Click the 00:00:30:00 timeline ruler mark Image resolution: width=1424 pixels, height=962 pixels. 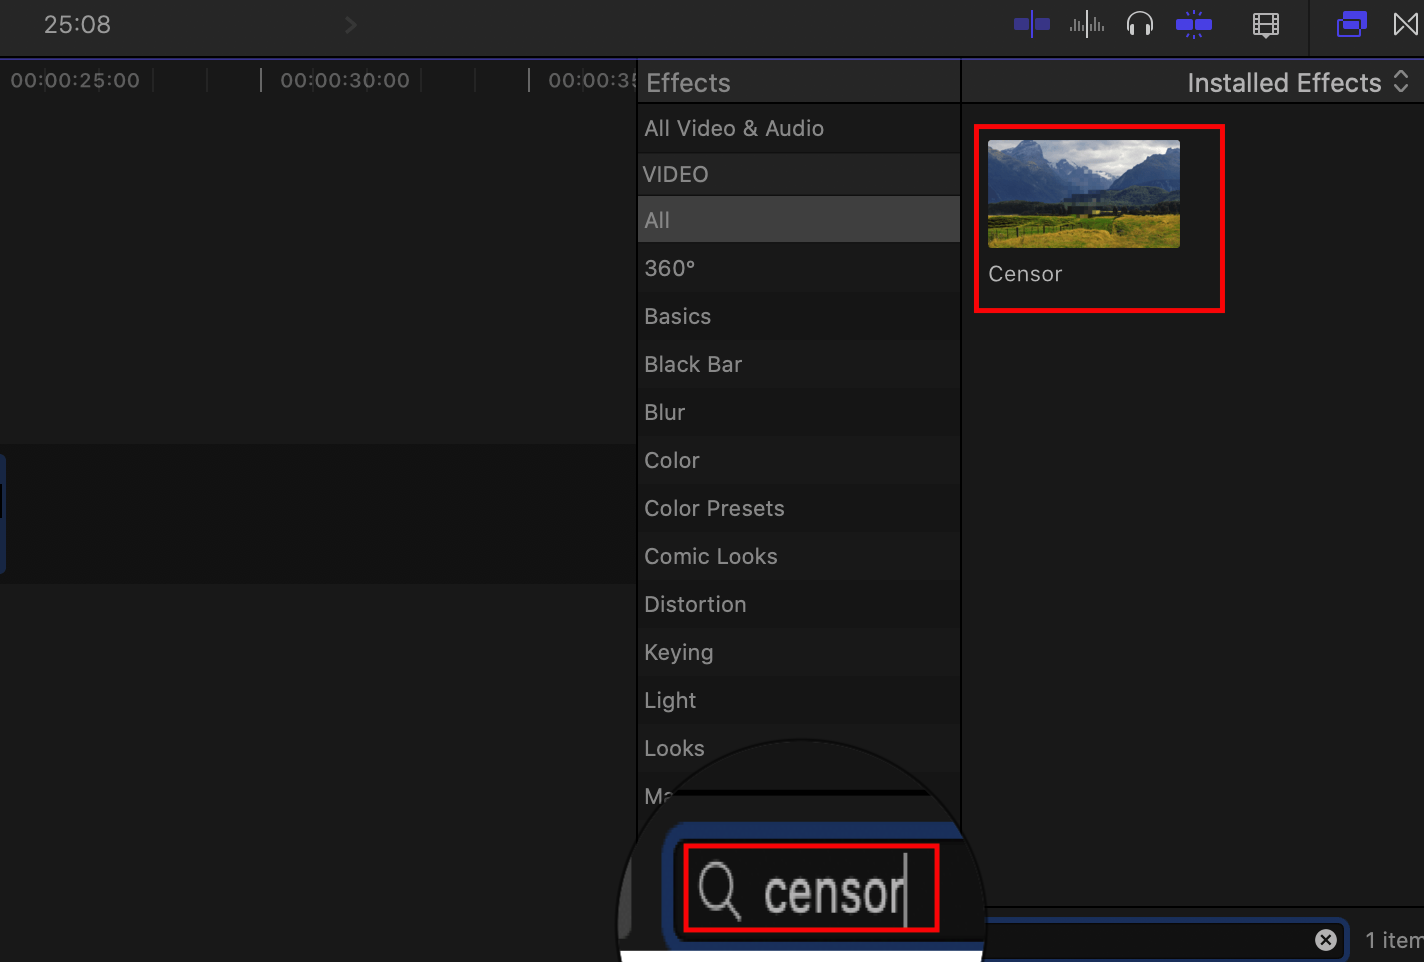tap(345, 80)
